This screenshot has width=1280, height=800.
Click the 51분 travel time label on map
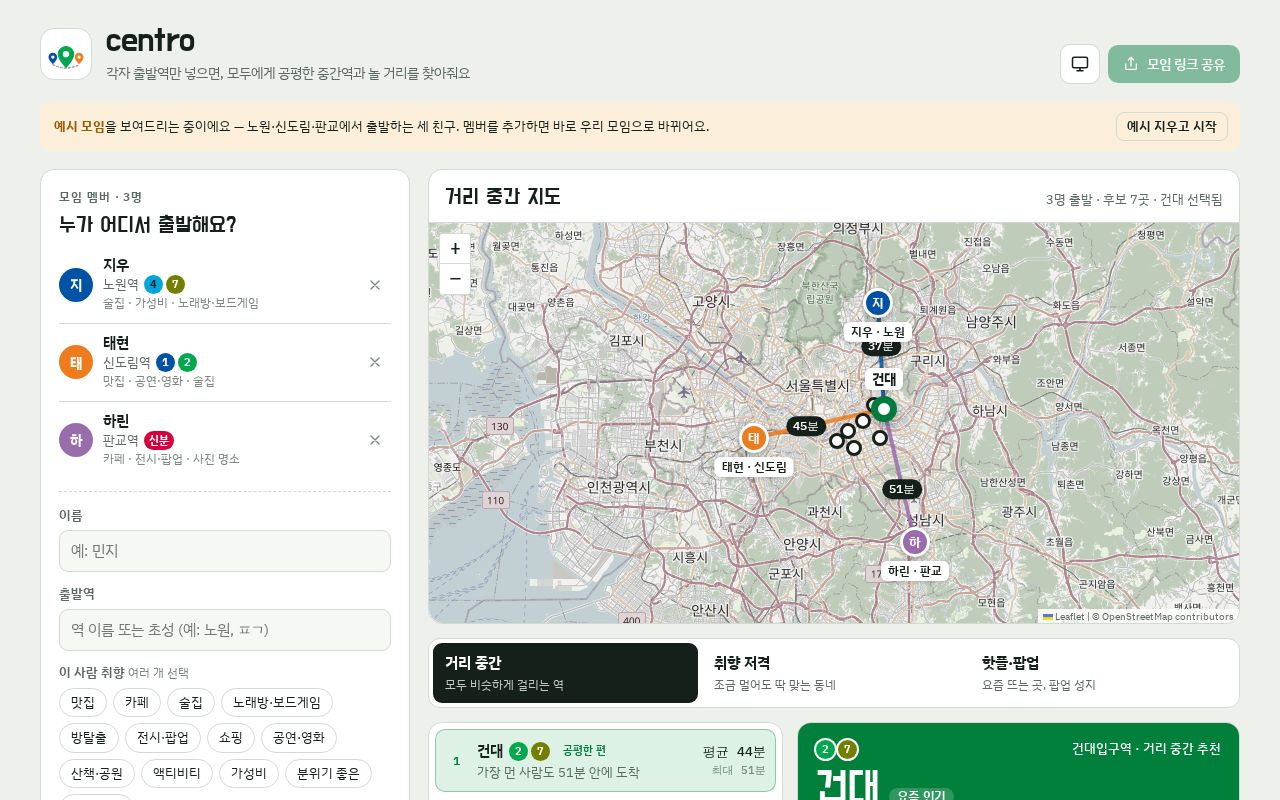click(902, 489)
